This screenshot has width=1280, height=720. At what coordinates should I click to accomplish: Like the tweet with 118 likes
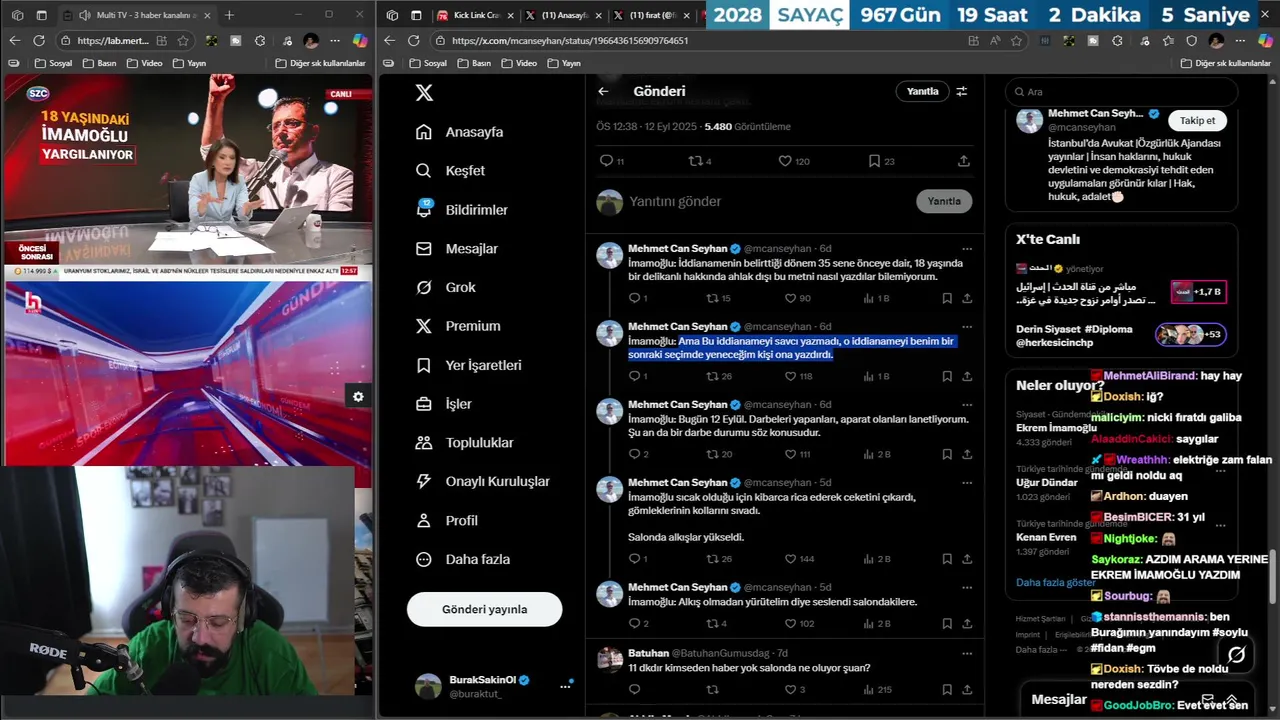click(798, 376)
